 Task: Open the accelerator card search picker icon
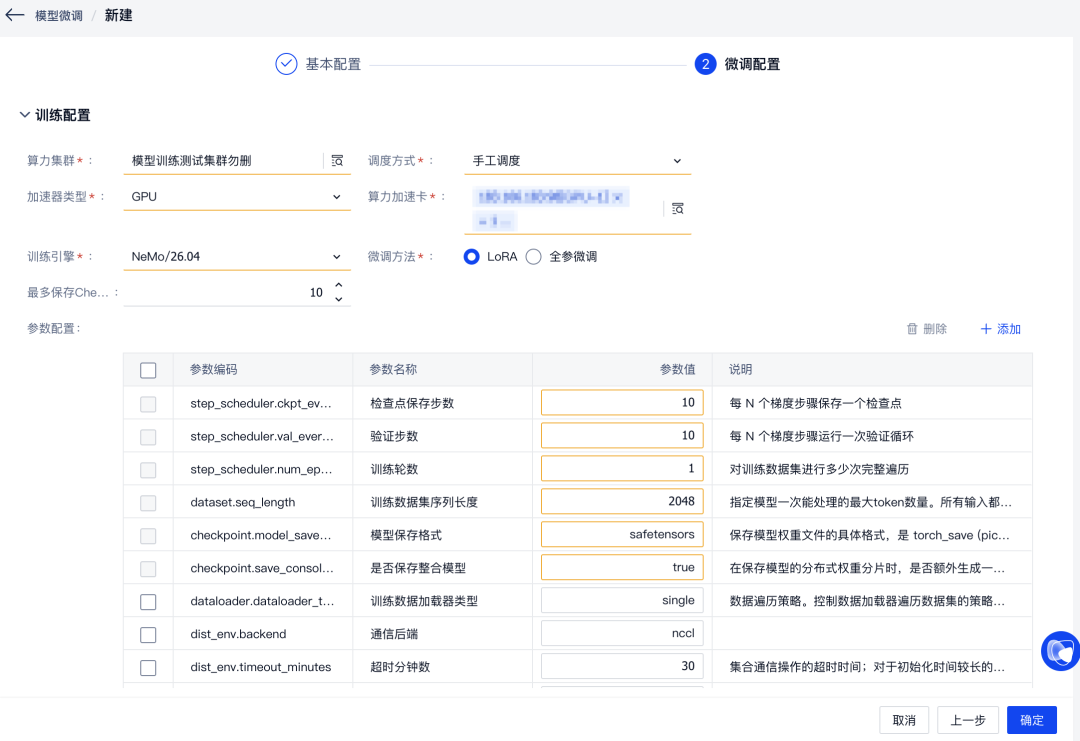point(678,209)
